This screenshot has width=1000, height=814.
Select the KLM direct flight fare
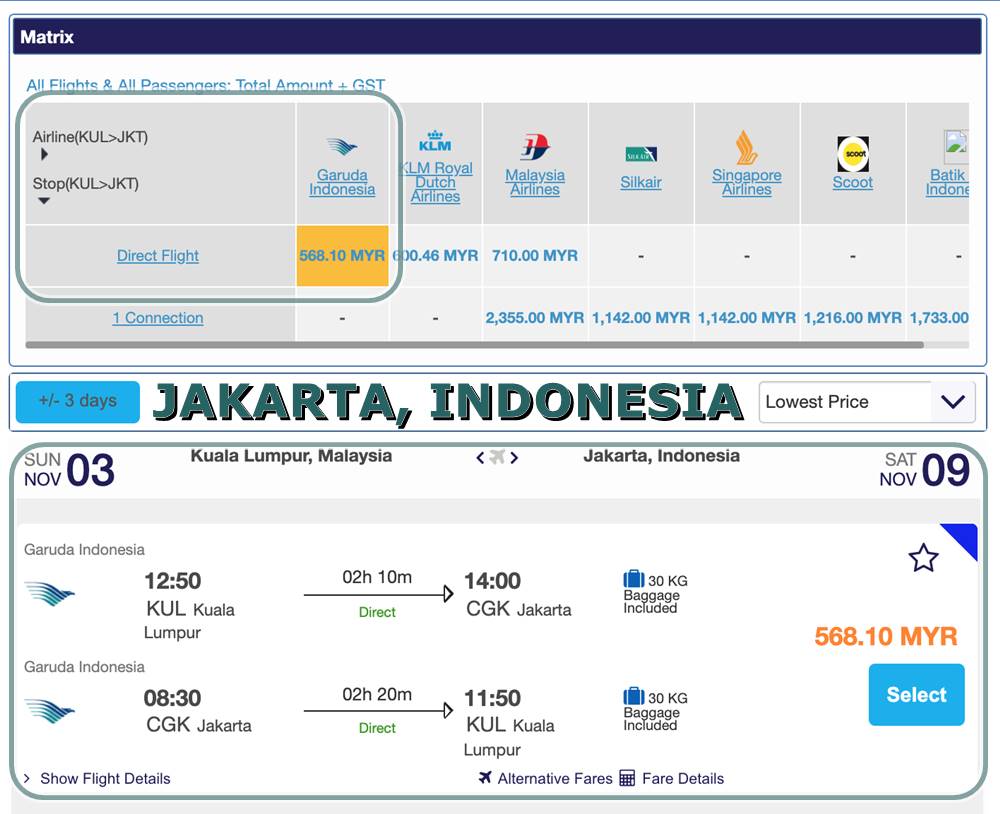pos(436,256)
